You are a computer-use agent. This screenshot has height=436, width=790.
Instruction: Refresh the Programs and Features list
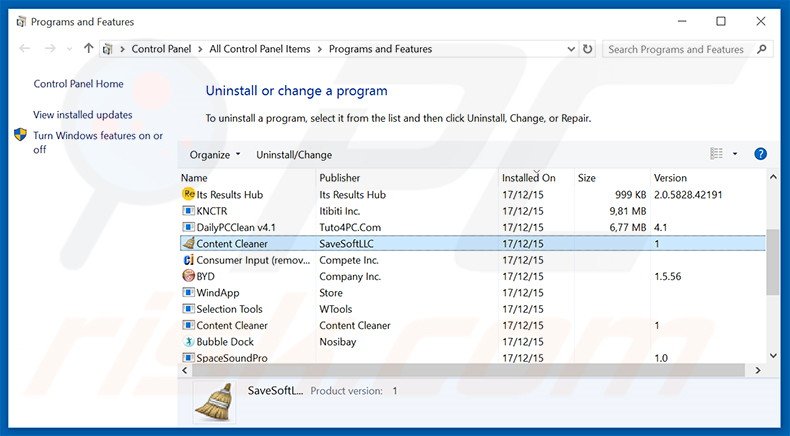pos(587,49)
